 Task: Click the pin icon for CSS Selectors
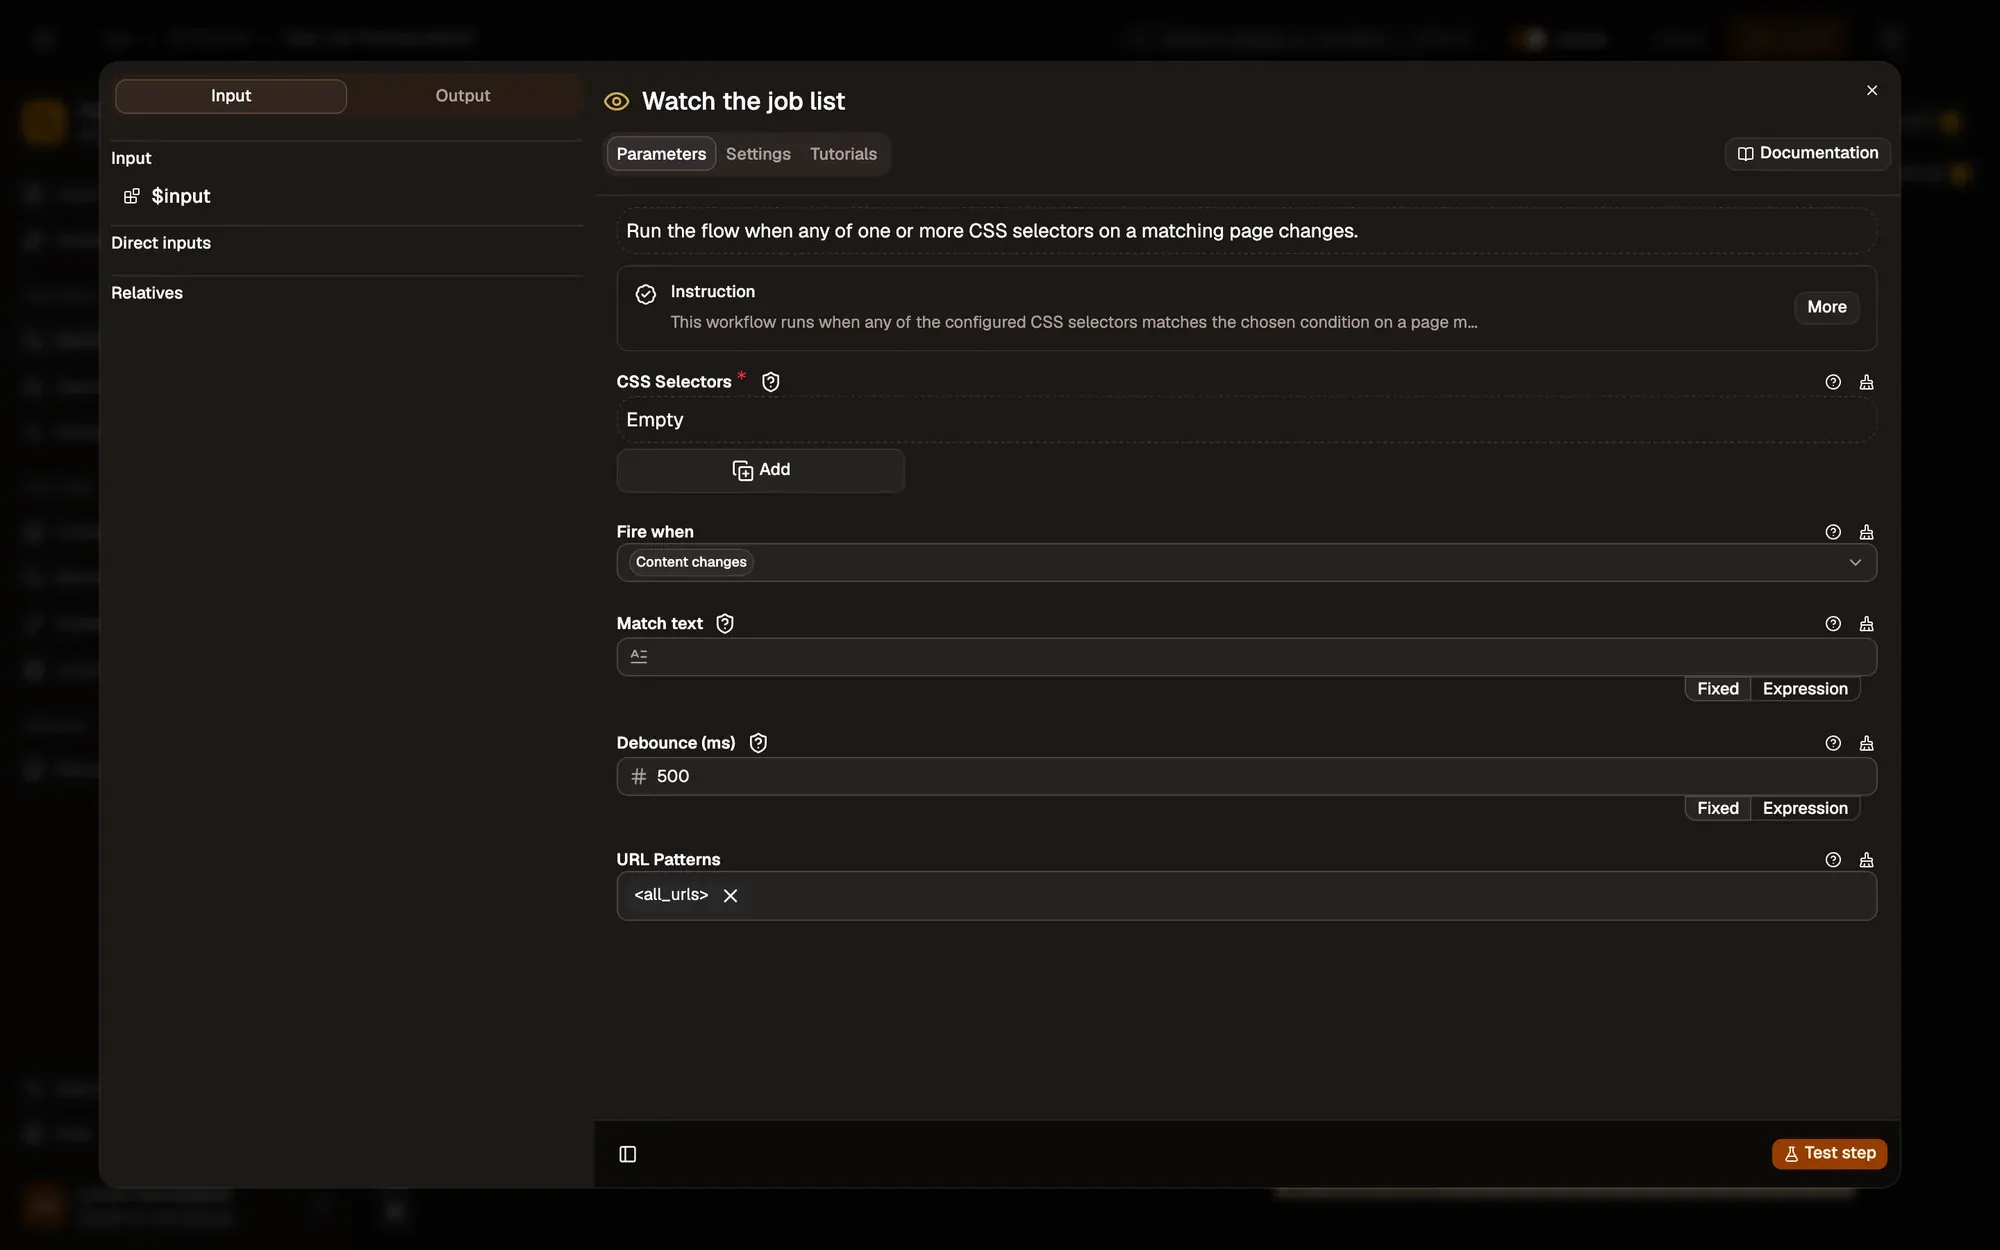point(1866,382)
